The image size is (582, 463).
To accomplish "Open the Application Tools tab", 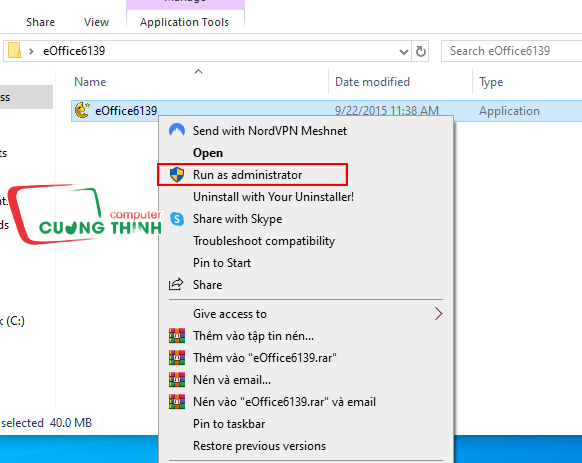I will (x=184, y=22).
